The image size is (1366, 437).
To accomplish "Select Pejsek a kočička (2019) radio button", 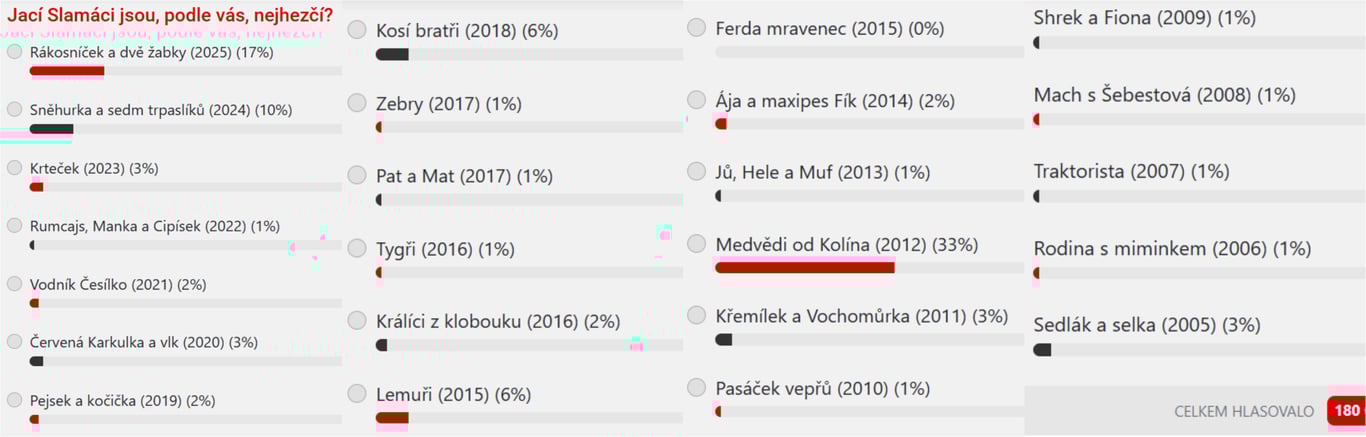I will 14,400.
